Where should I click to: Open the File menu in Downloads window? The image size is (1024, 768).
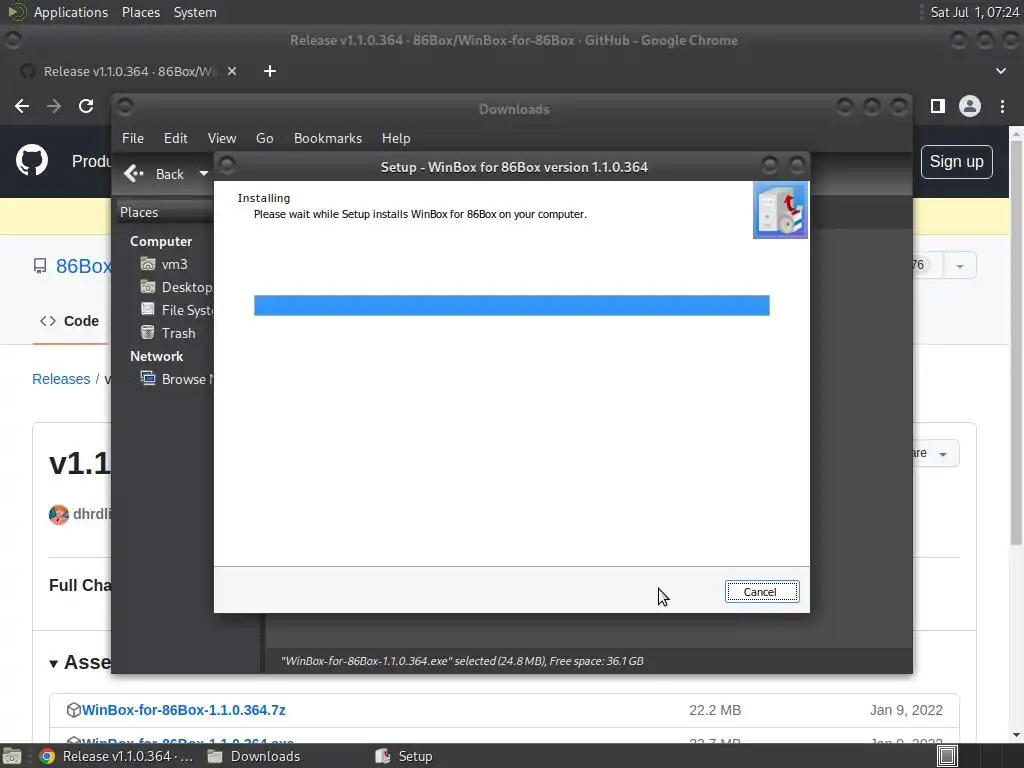(133, 138)
